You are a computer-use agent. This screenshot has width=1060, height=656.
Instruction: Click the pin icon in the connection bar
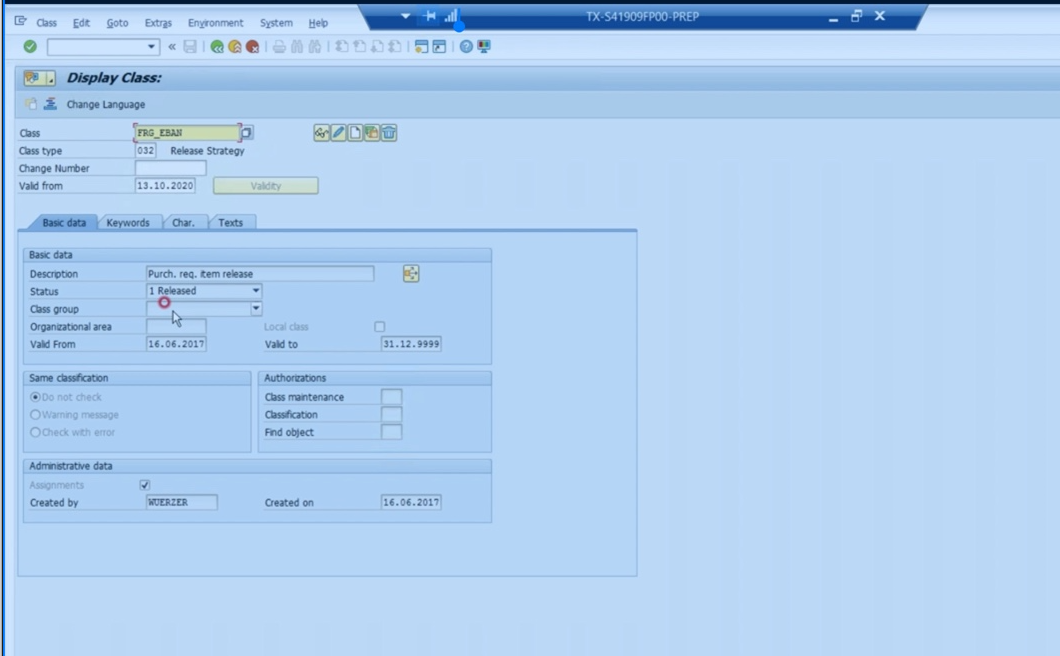(x=429, y=16)
